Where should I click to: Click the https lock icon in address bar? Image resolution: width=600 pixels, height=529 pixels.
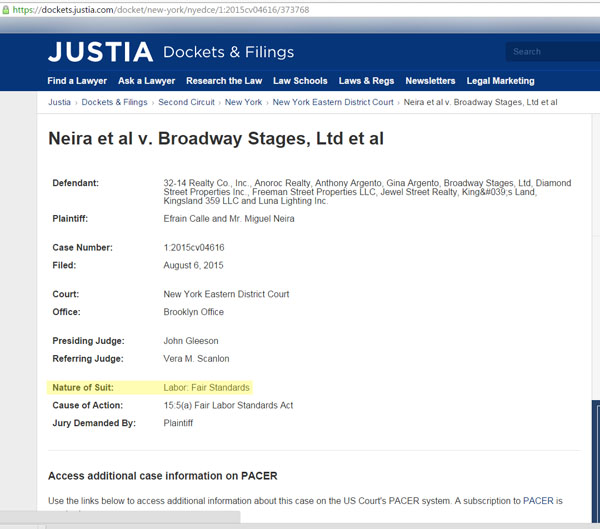[x=6, y=10]
